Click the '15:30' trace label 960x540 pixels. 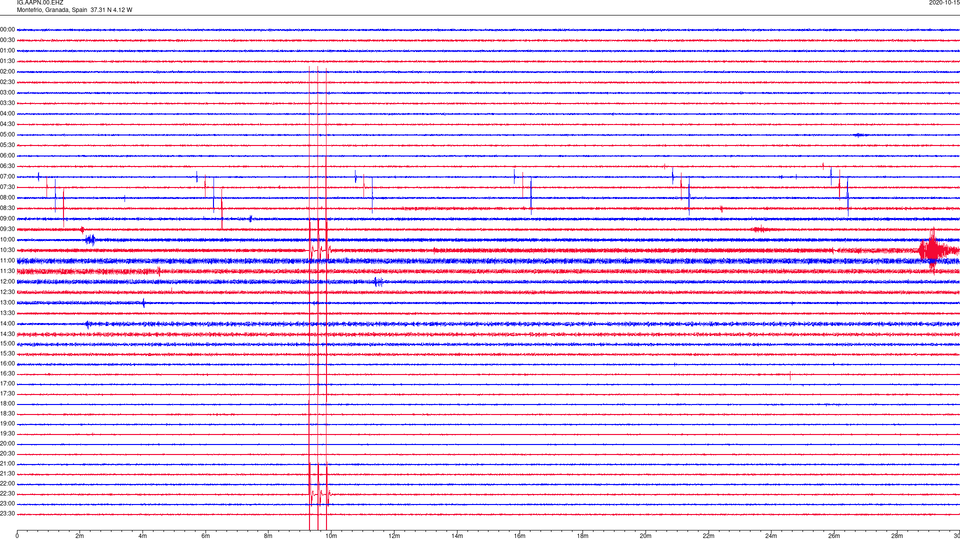coord(7,354)
